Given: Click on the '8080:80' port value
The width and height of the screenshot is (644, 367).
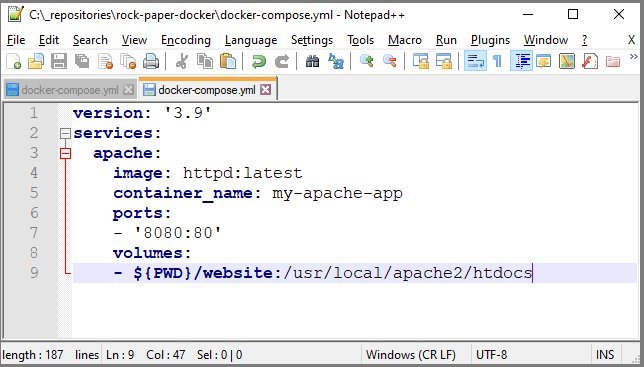Looking at the screenshot, I should click(x=178, y=233).
